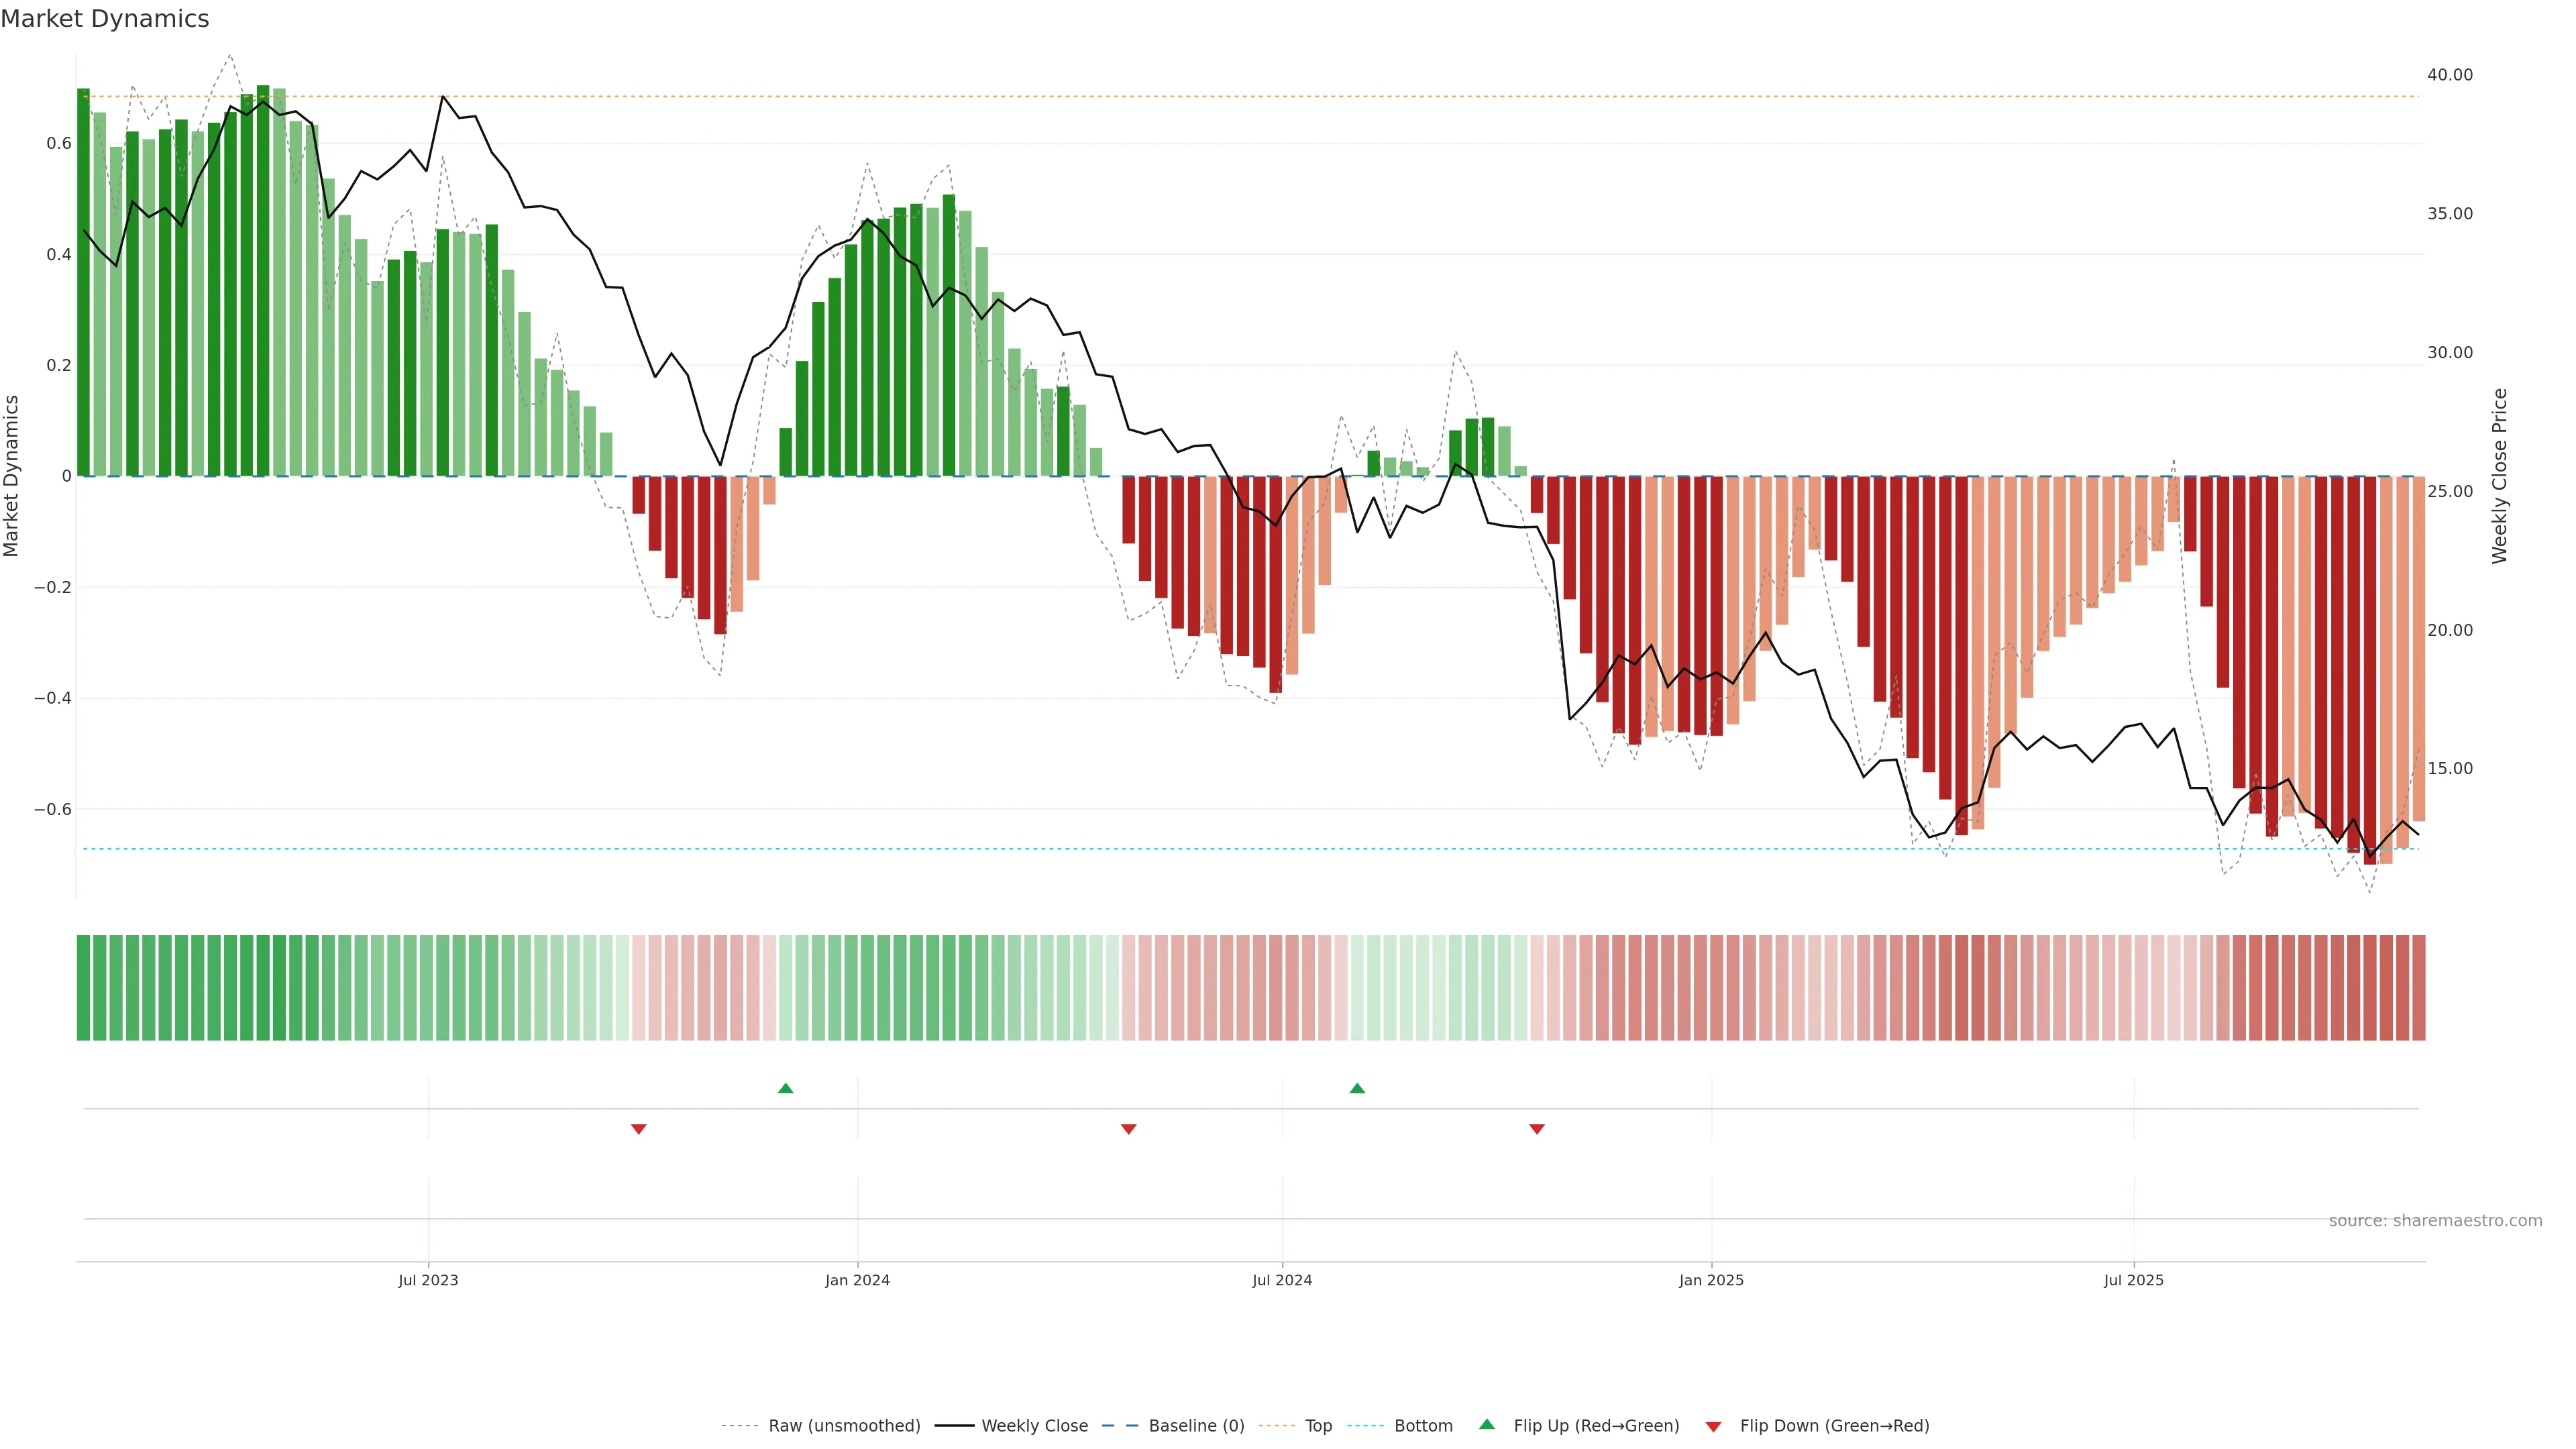Click the Weekly Close legend line symbol
Screen dimensions: 2576x1449
click(954, 1426)
